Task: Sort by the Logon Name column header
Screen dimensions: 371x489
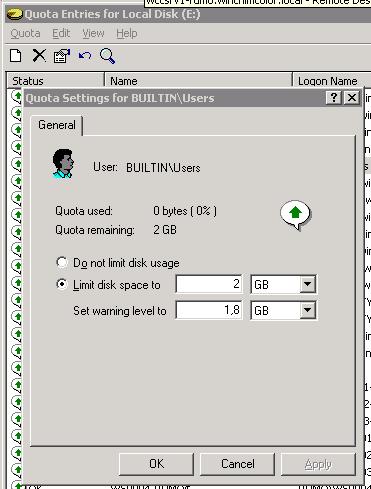Action: 332,81
